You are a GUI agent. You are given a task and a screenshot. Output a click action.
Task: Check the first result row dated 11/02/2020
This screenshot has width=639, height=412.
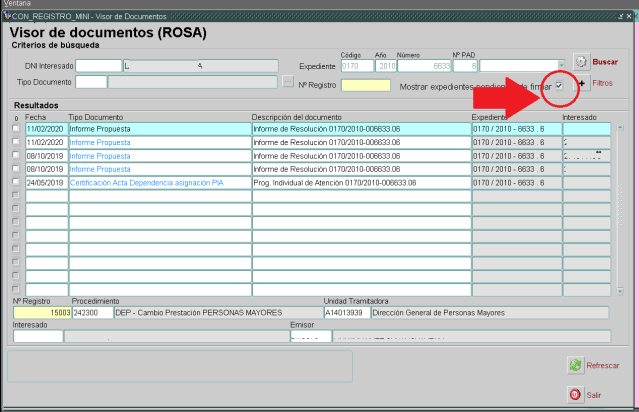coord(15,129)
